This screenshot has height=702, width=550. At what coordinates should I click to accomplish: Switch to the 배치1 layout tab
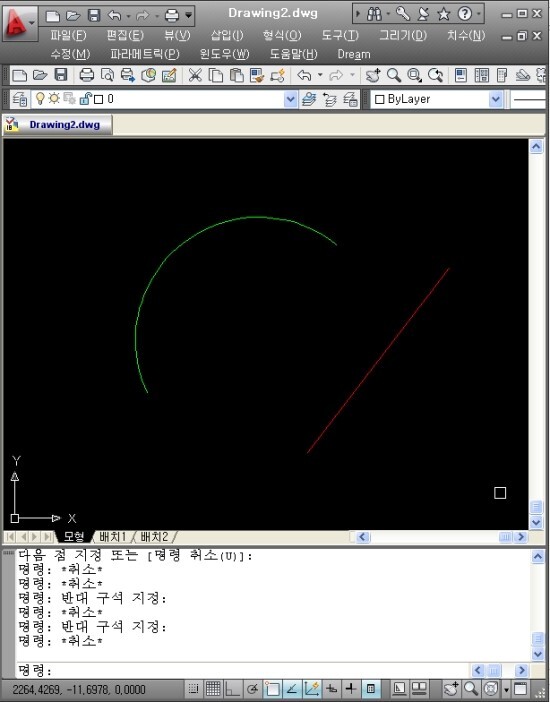pyautogui.click(x=112, y=536)
